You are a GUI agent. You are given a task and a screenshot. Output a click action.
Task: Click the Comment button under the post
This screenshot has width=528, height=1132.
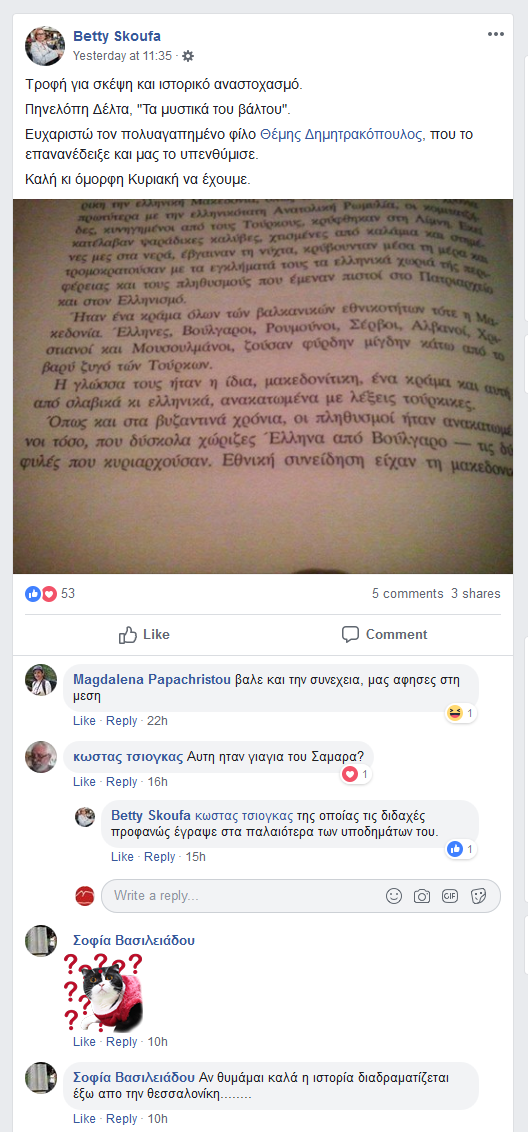384,635
